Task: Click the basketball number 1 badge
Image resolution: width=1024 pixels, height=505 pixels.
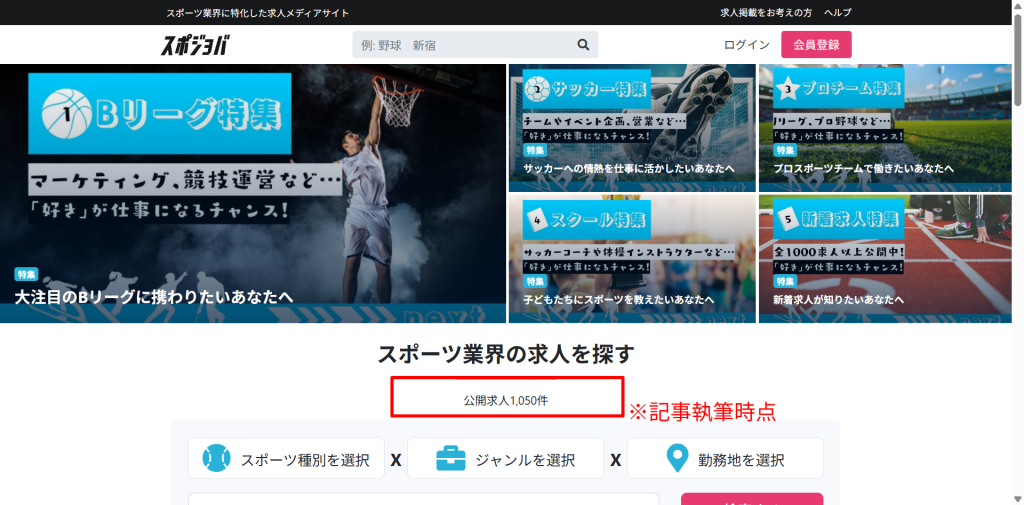Action: tap(67, 115)
